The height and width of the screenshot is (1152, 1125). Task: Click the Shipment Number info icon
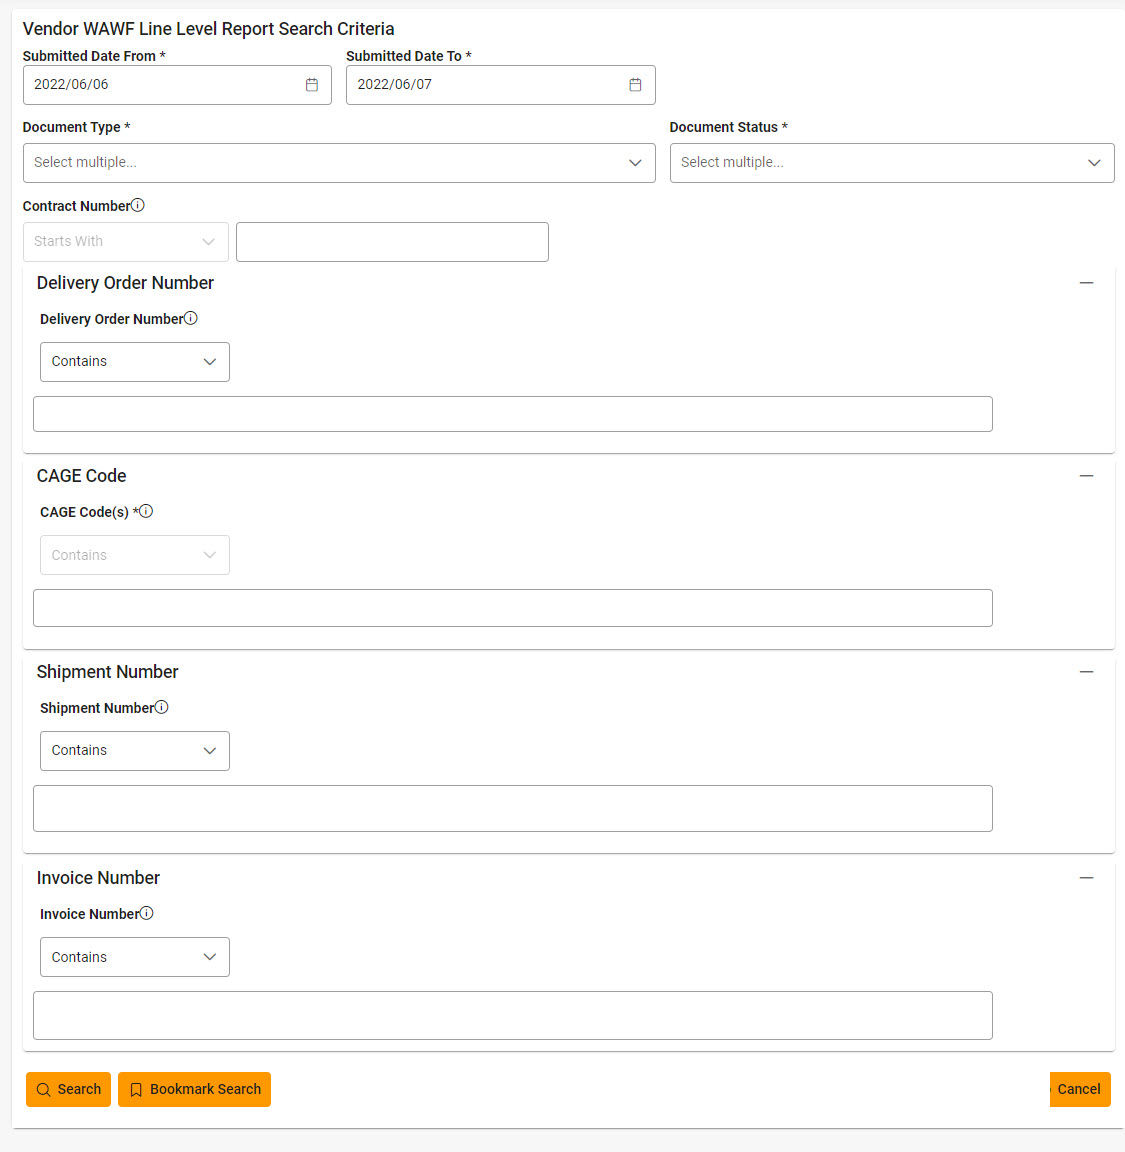coord(162,707)
